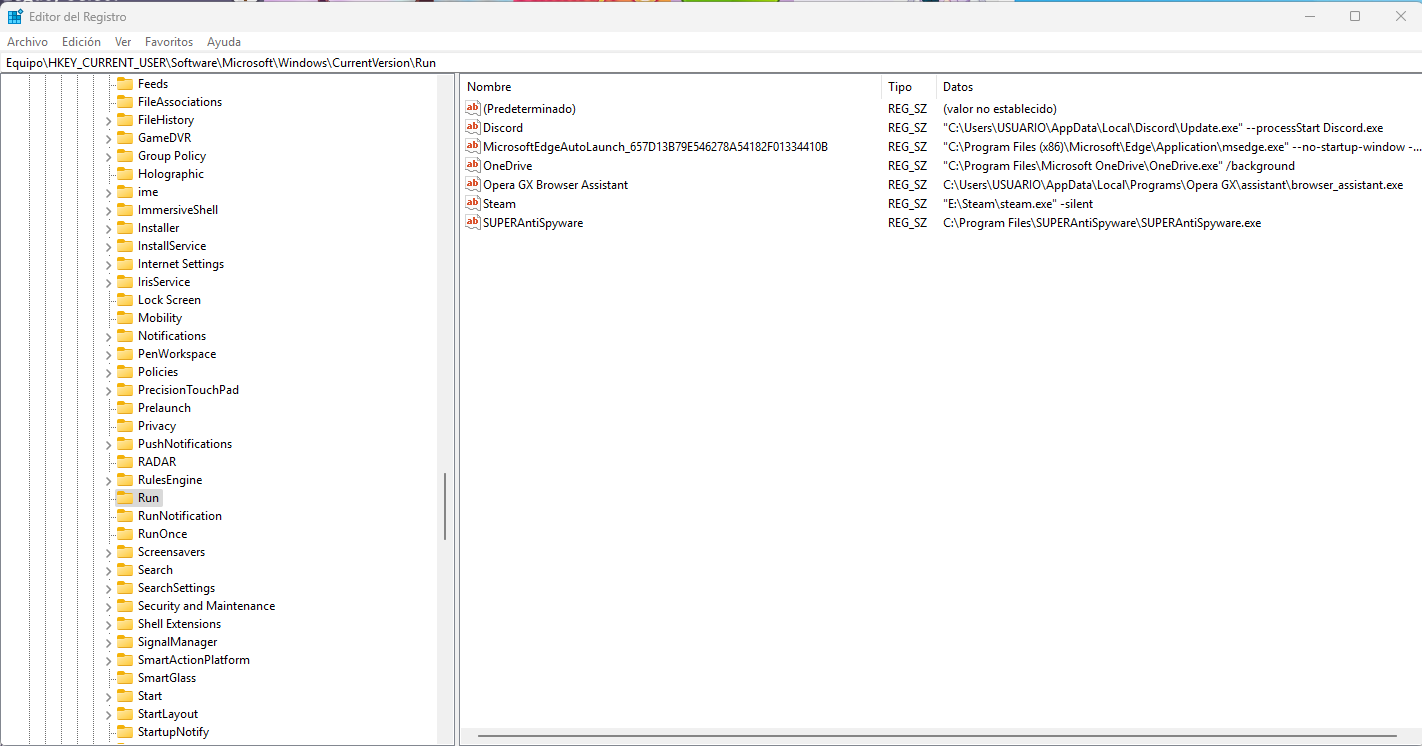Click the RADAR folder icon

coord(125,461)
